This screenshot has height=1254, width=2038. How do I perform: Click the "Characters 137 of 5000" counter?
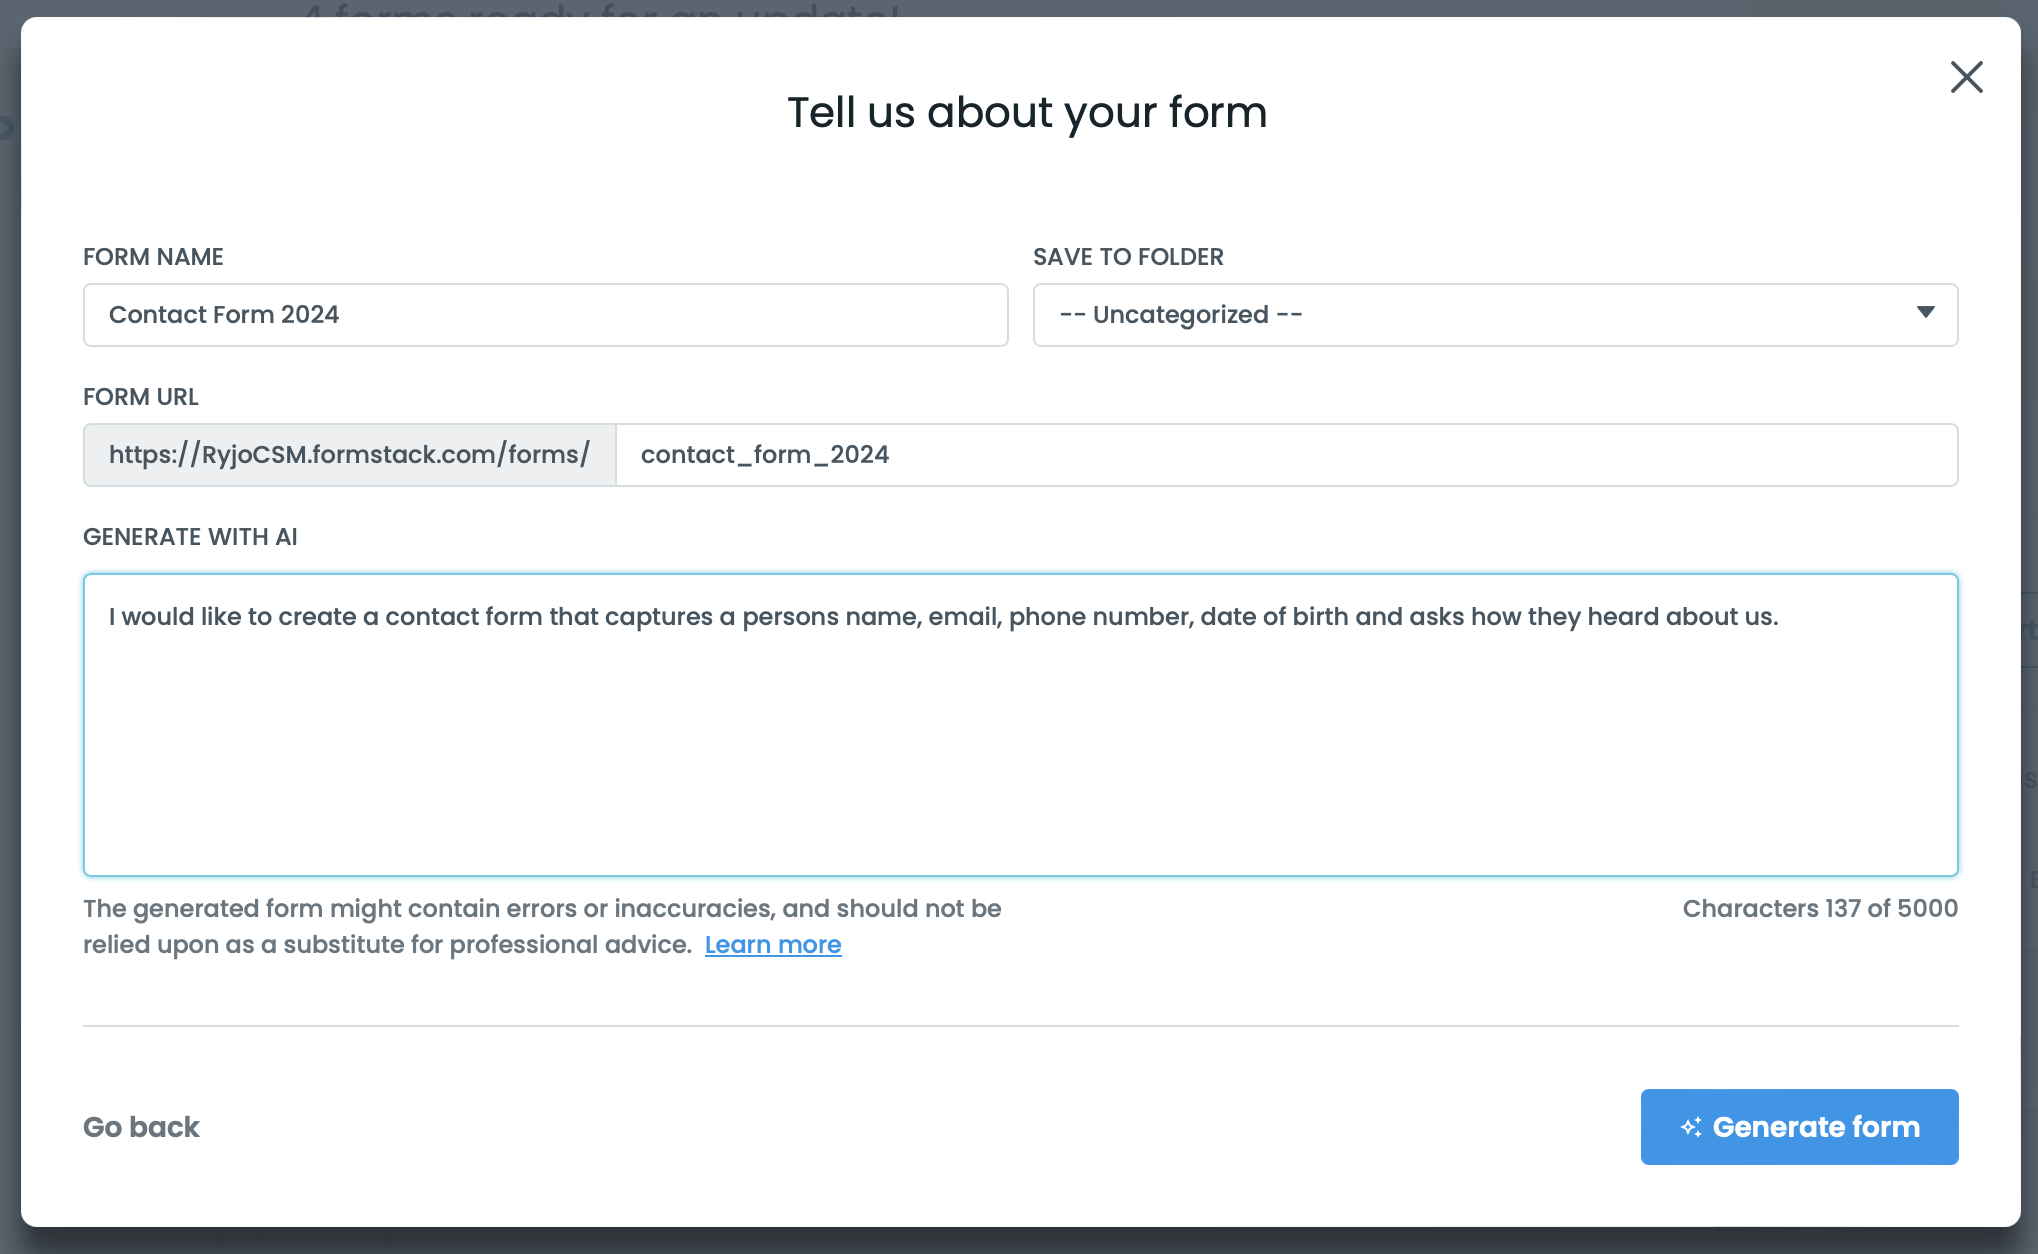pos(1819,909)
